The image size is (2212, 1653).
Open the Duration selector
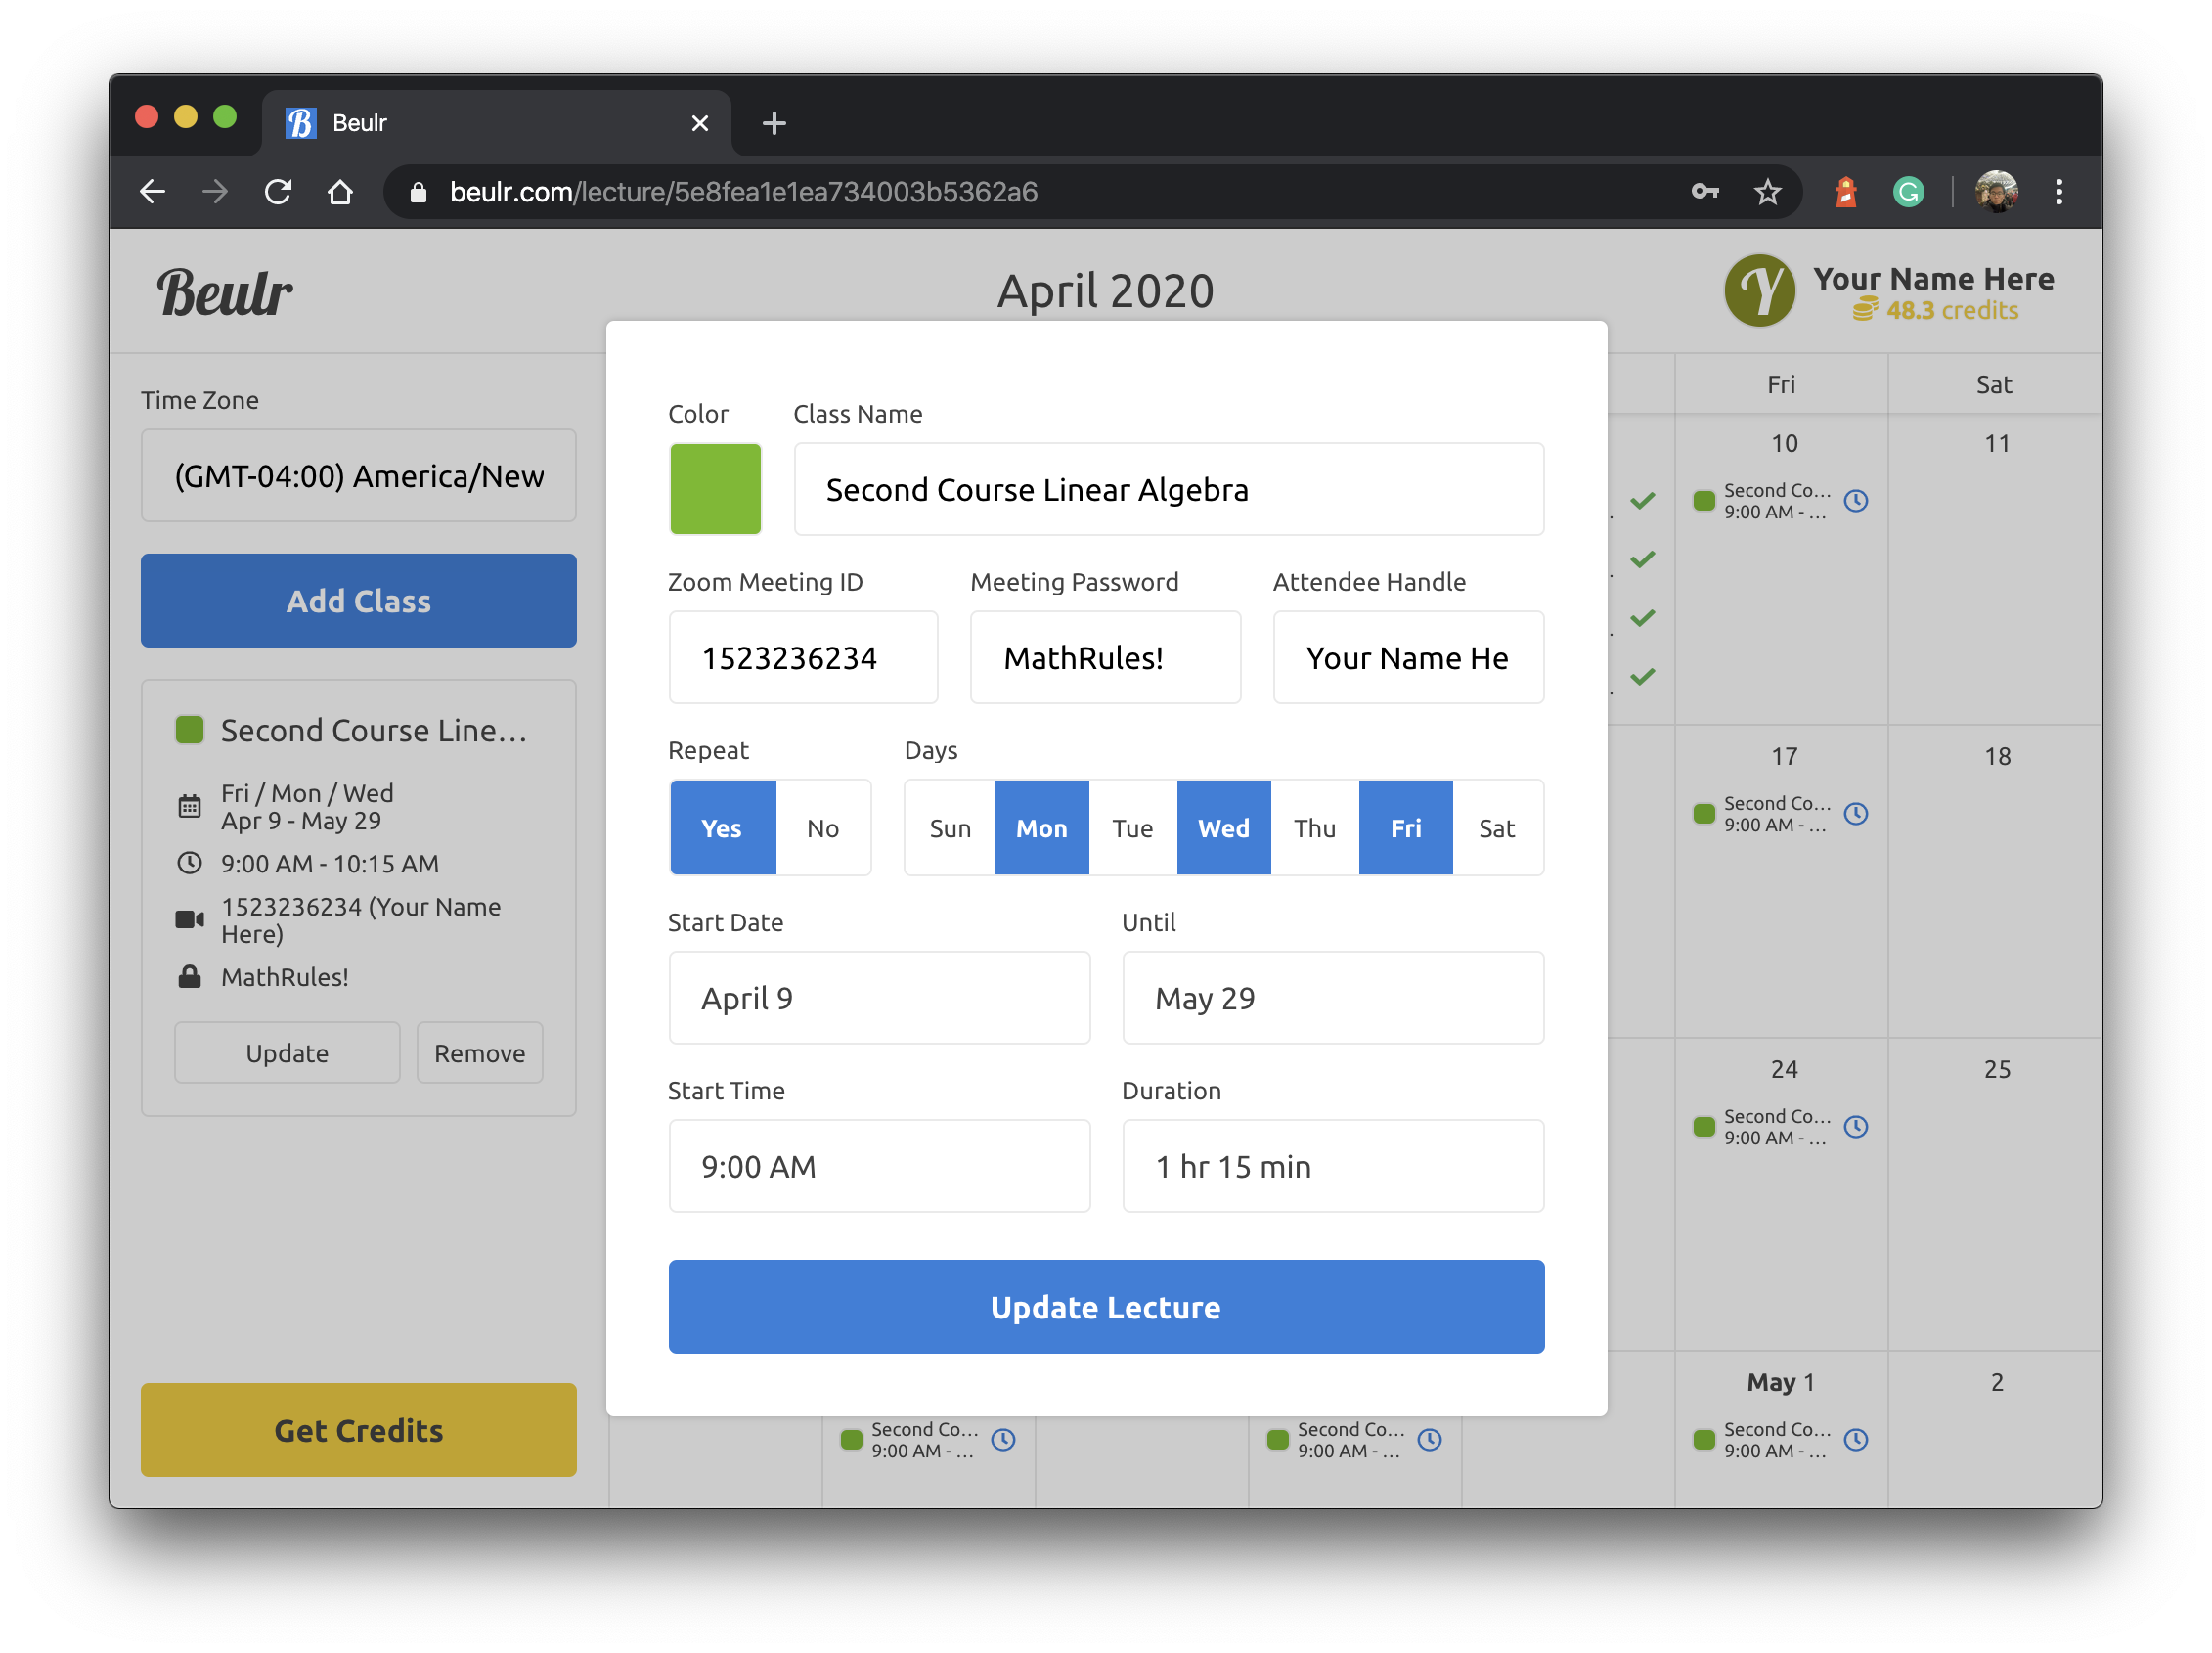[x=1332, y=1166]
